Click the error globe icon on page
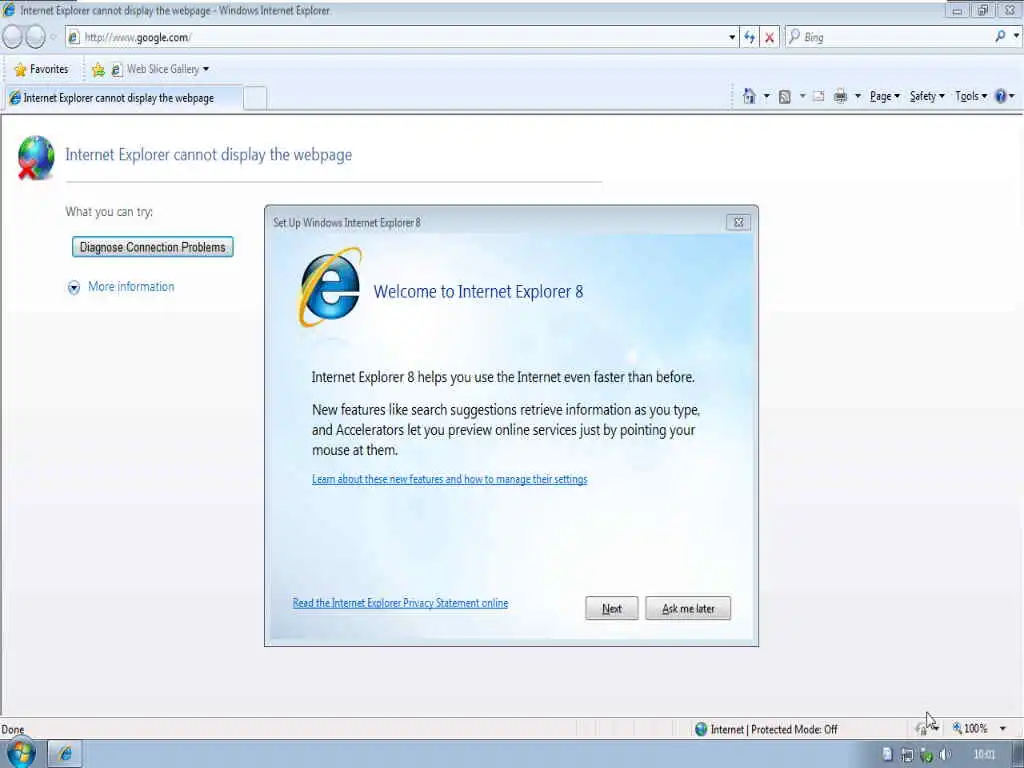This screenshot has width=1024, height=768. tap(35, 157)
